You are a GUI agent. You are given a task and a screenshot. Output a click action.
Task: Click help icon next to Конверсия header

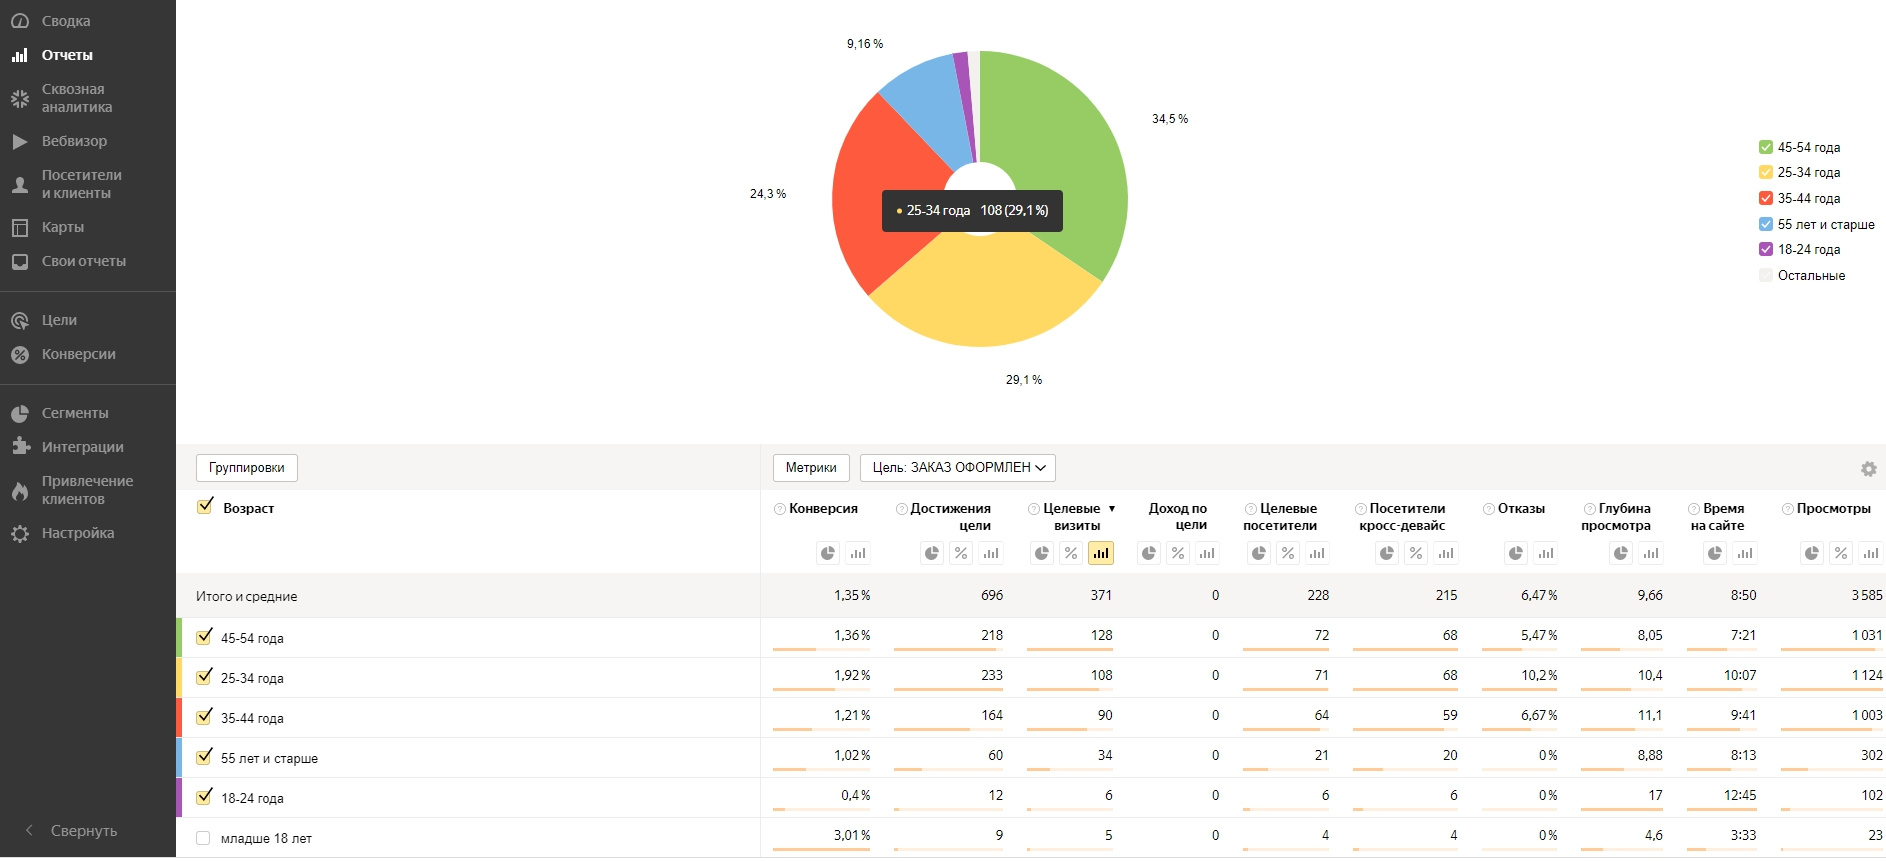780,509
